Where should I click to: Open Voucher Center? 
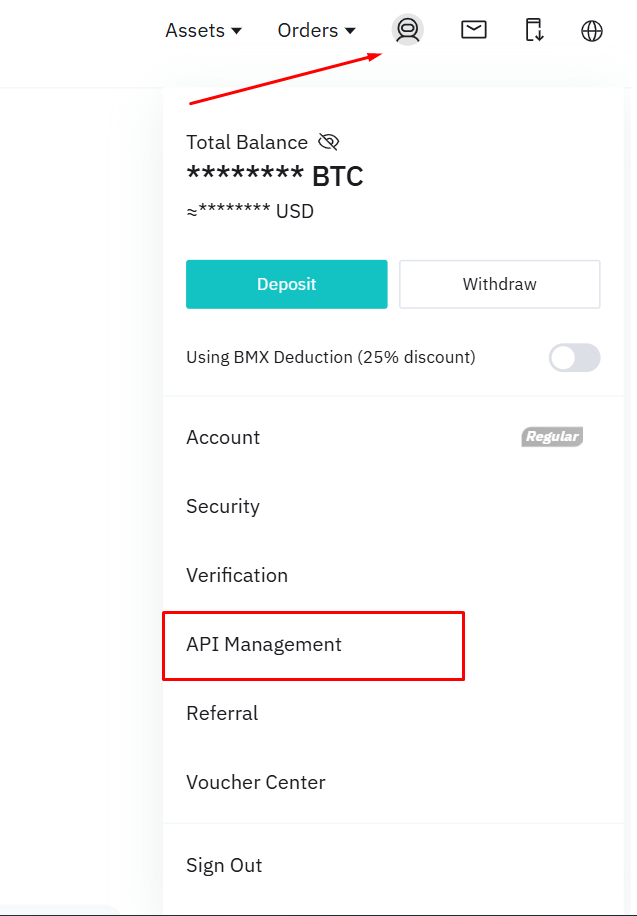coord(256,782)
